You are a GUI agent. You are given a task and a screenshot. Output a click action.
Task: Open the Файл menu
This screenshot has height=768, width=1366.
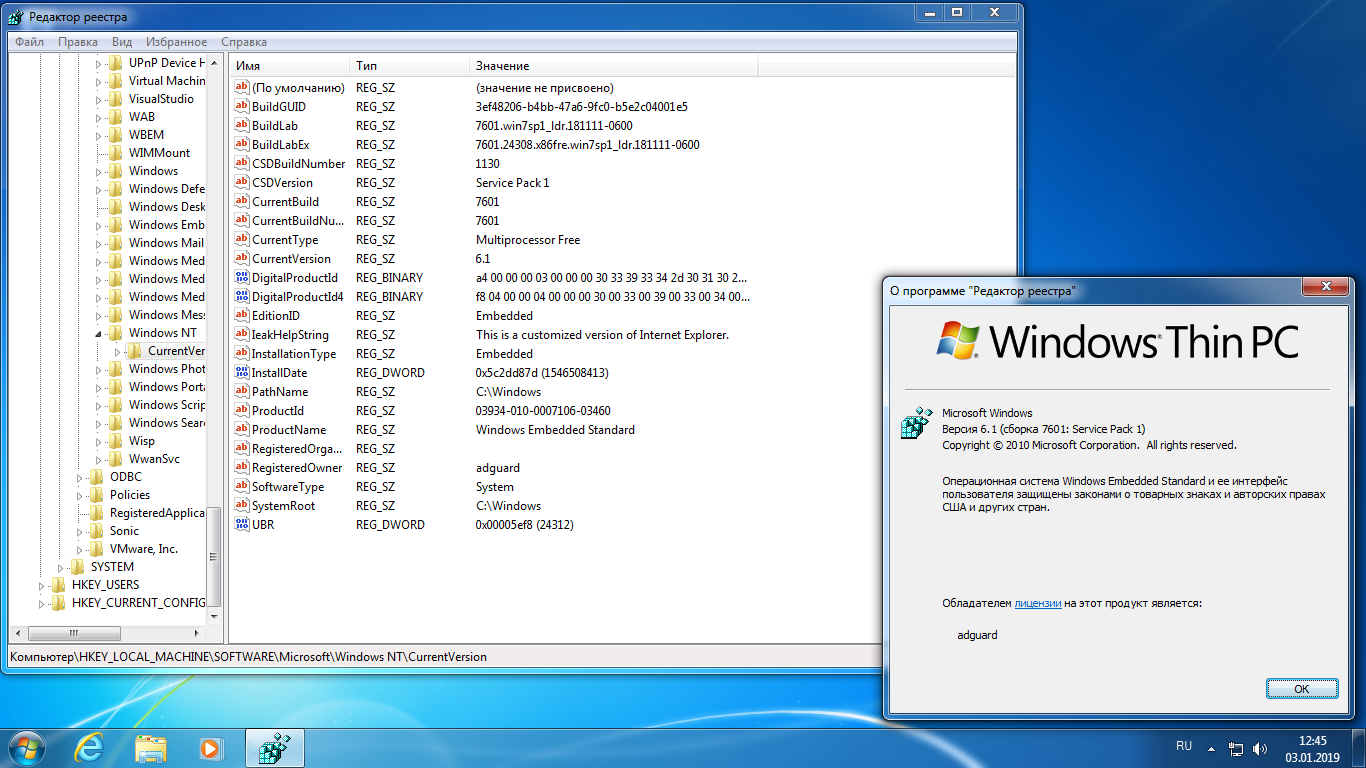29,42
